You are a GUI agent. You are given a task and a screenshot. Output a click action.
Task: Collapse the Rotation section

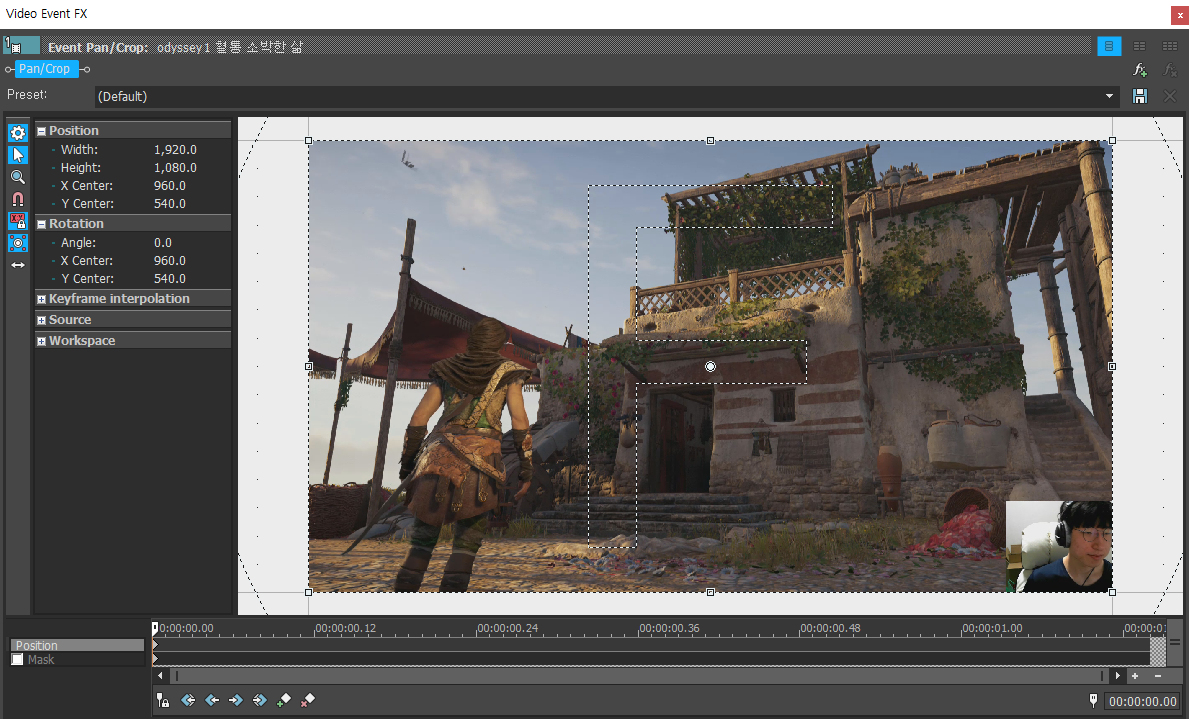pos(41,224)
